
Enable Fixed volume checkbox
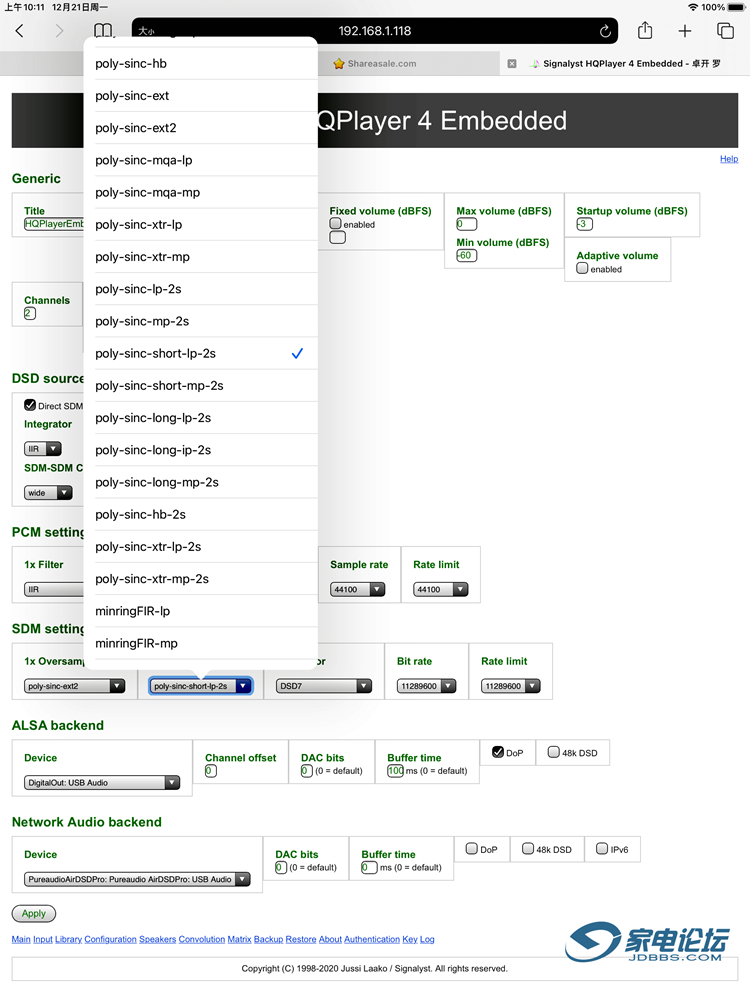[335, 224]
